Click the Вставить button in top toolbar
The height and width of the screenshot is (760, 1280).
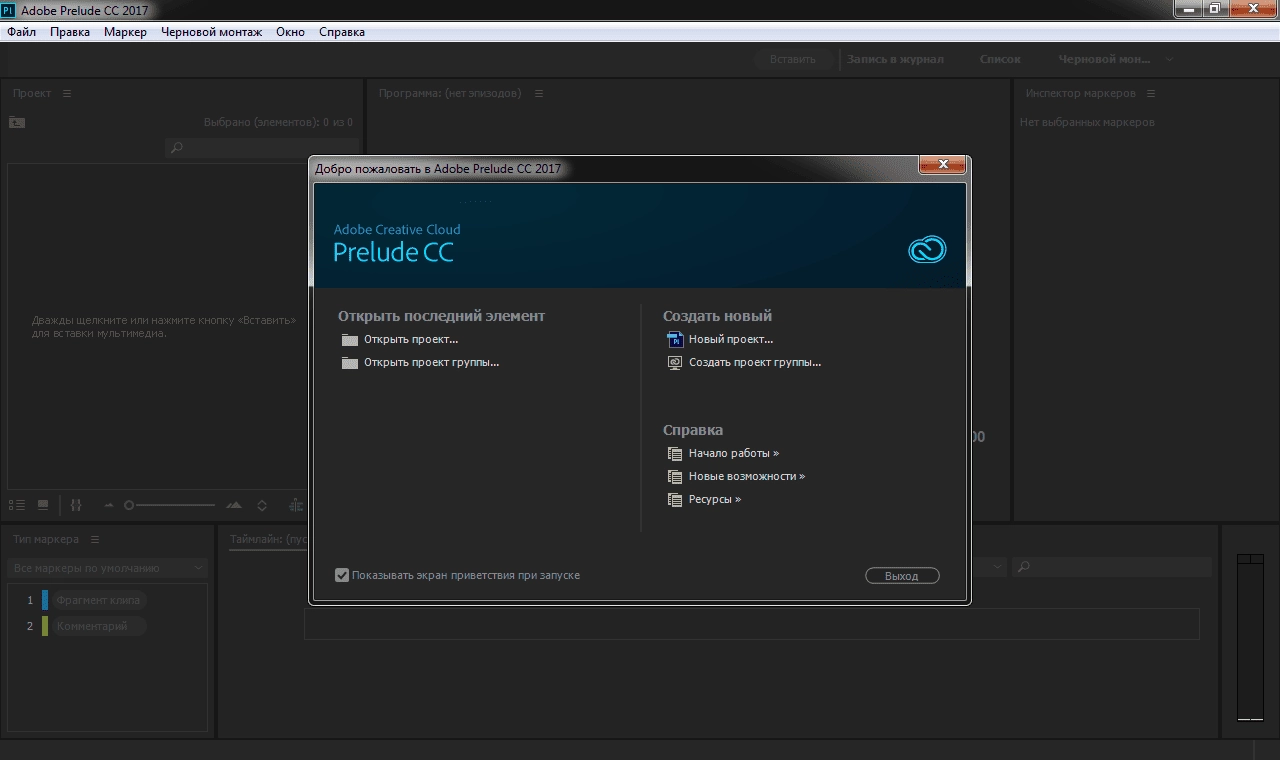click(x=793, y=59)
